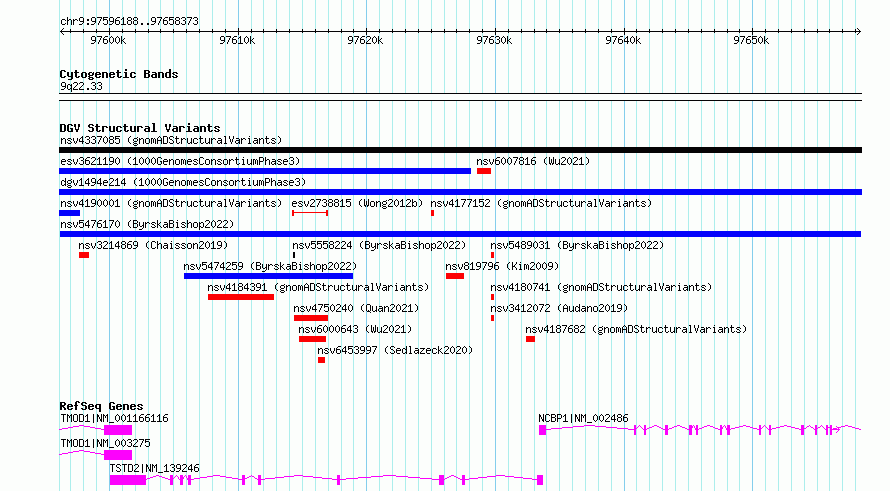Screen dimensions: 890x491
Task: Open nsv5489031 (ByrskaBishop2022) label
Action: [x=577, y=245]
